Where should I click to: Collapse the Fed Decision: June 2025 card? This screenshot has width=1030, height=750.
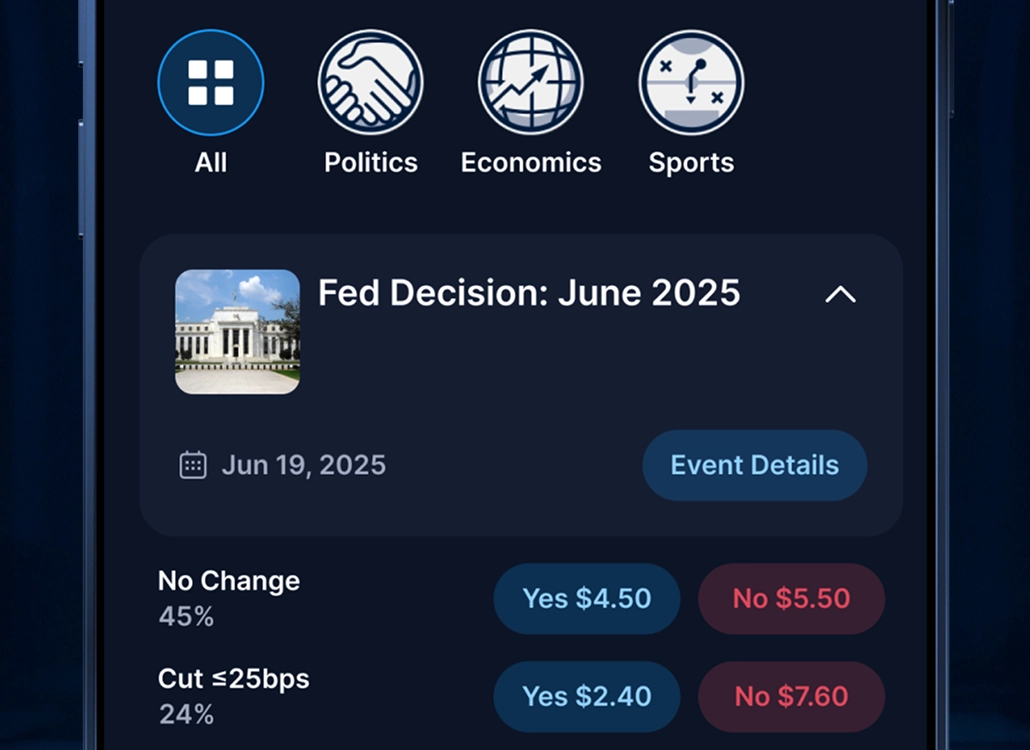tap(841, 294)
